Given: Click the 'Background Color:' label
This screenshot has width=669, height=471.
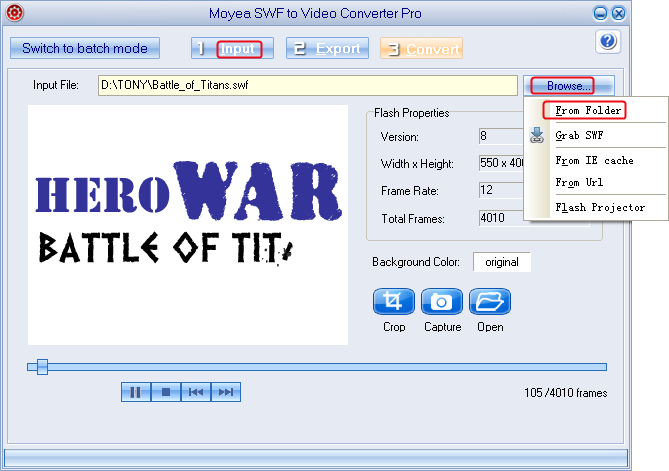Looking at the screenshot, I should tap(416, 262).
